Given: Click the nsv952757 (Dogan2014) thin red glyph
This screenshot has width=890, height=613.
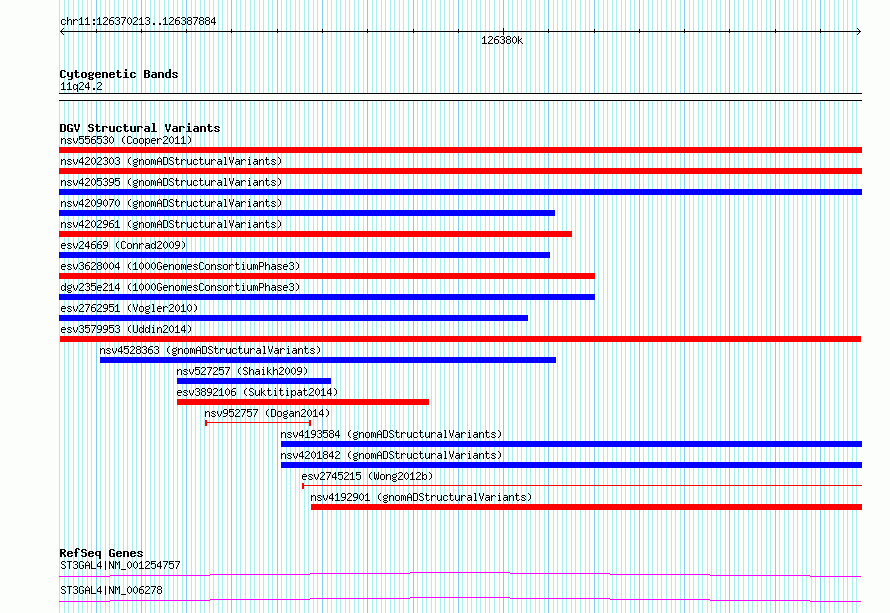Looking at the screenshot, I should (x=258, y=423).
